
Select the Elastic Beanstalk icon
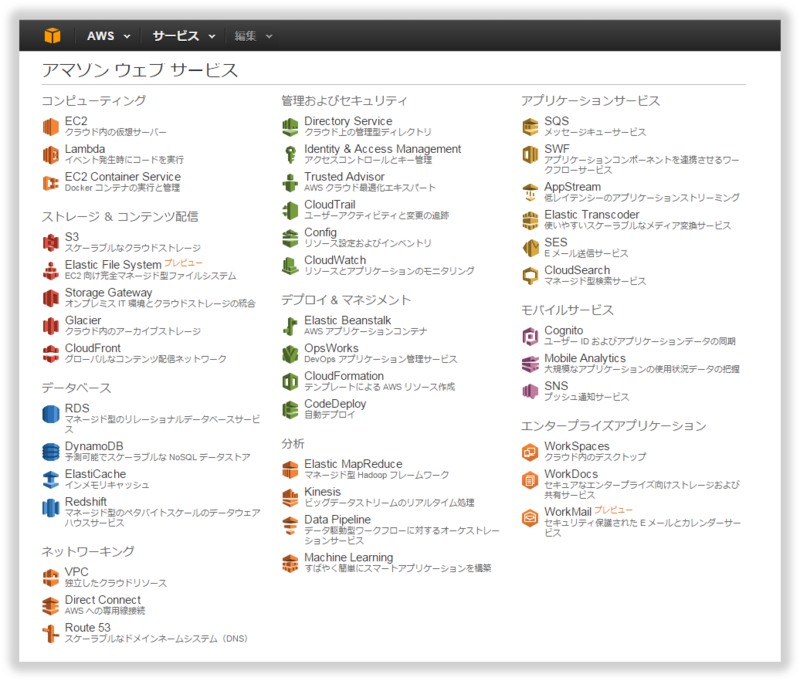(292, 326)
